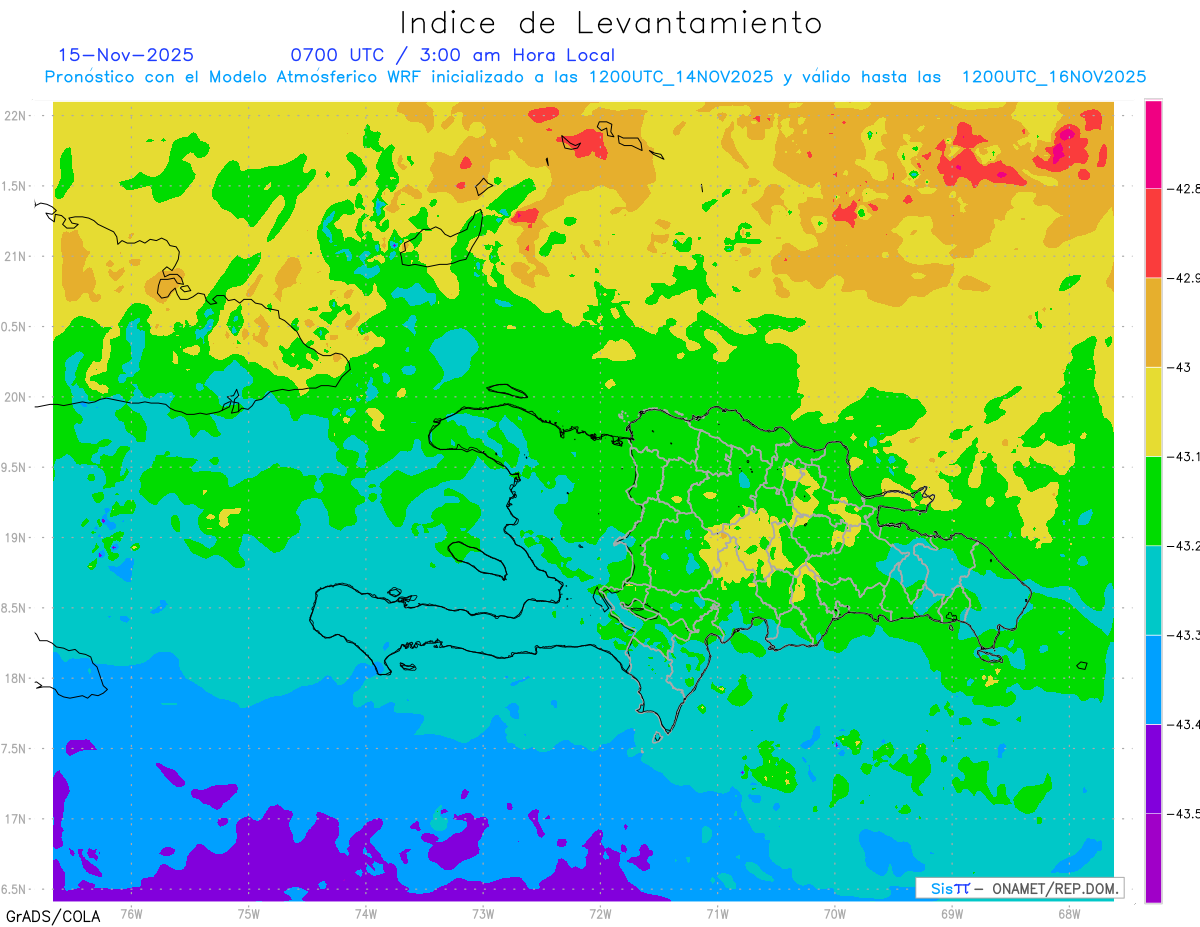
Task: Click the '15-Nov-2025' date label
Action: (x=126, y=55)
